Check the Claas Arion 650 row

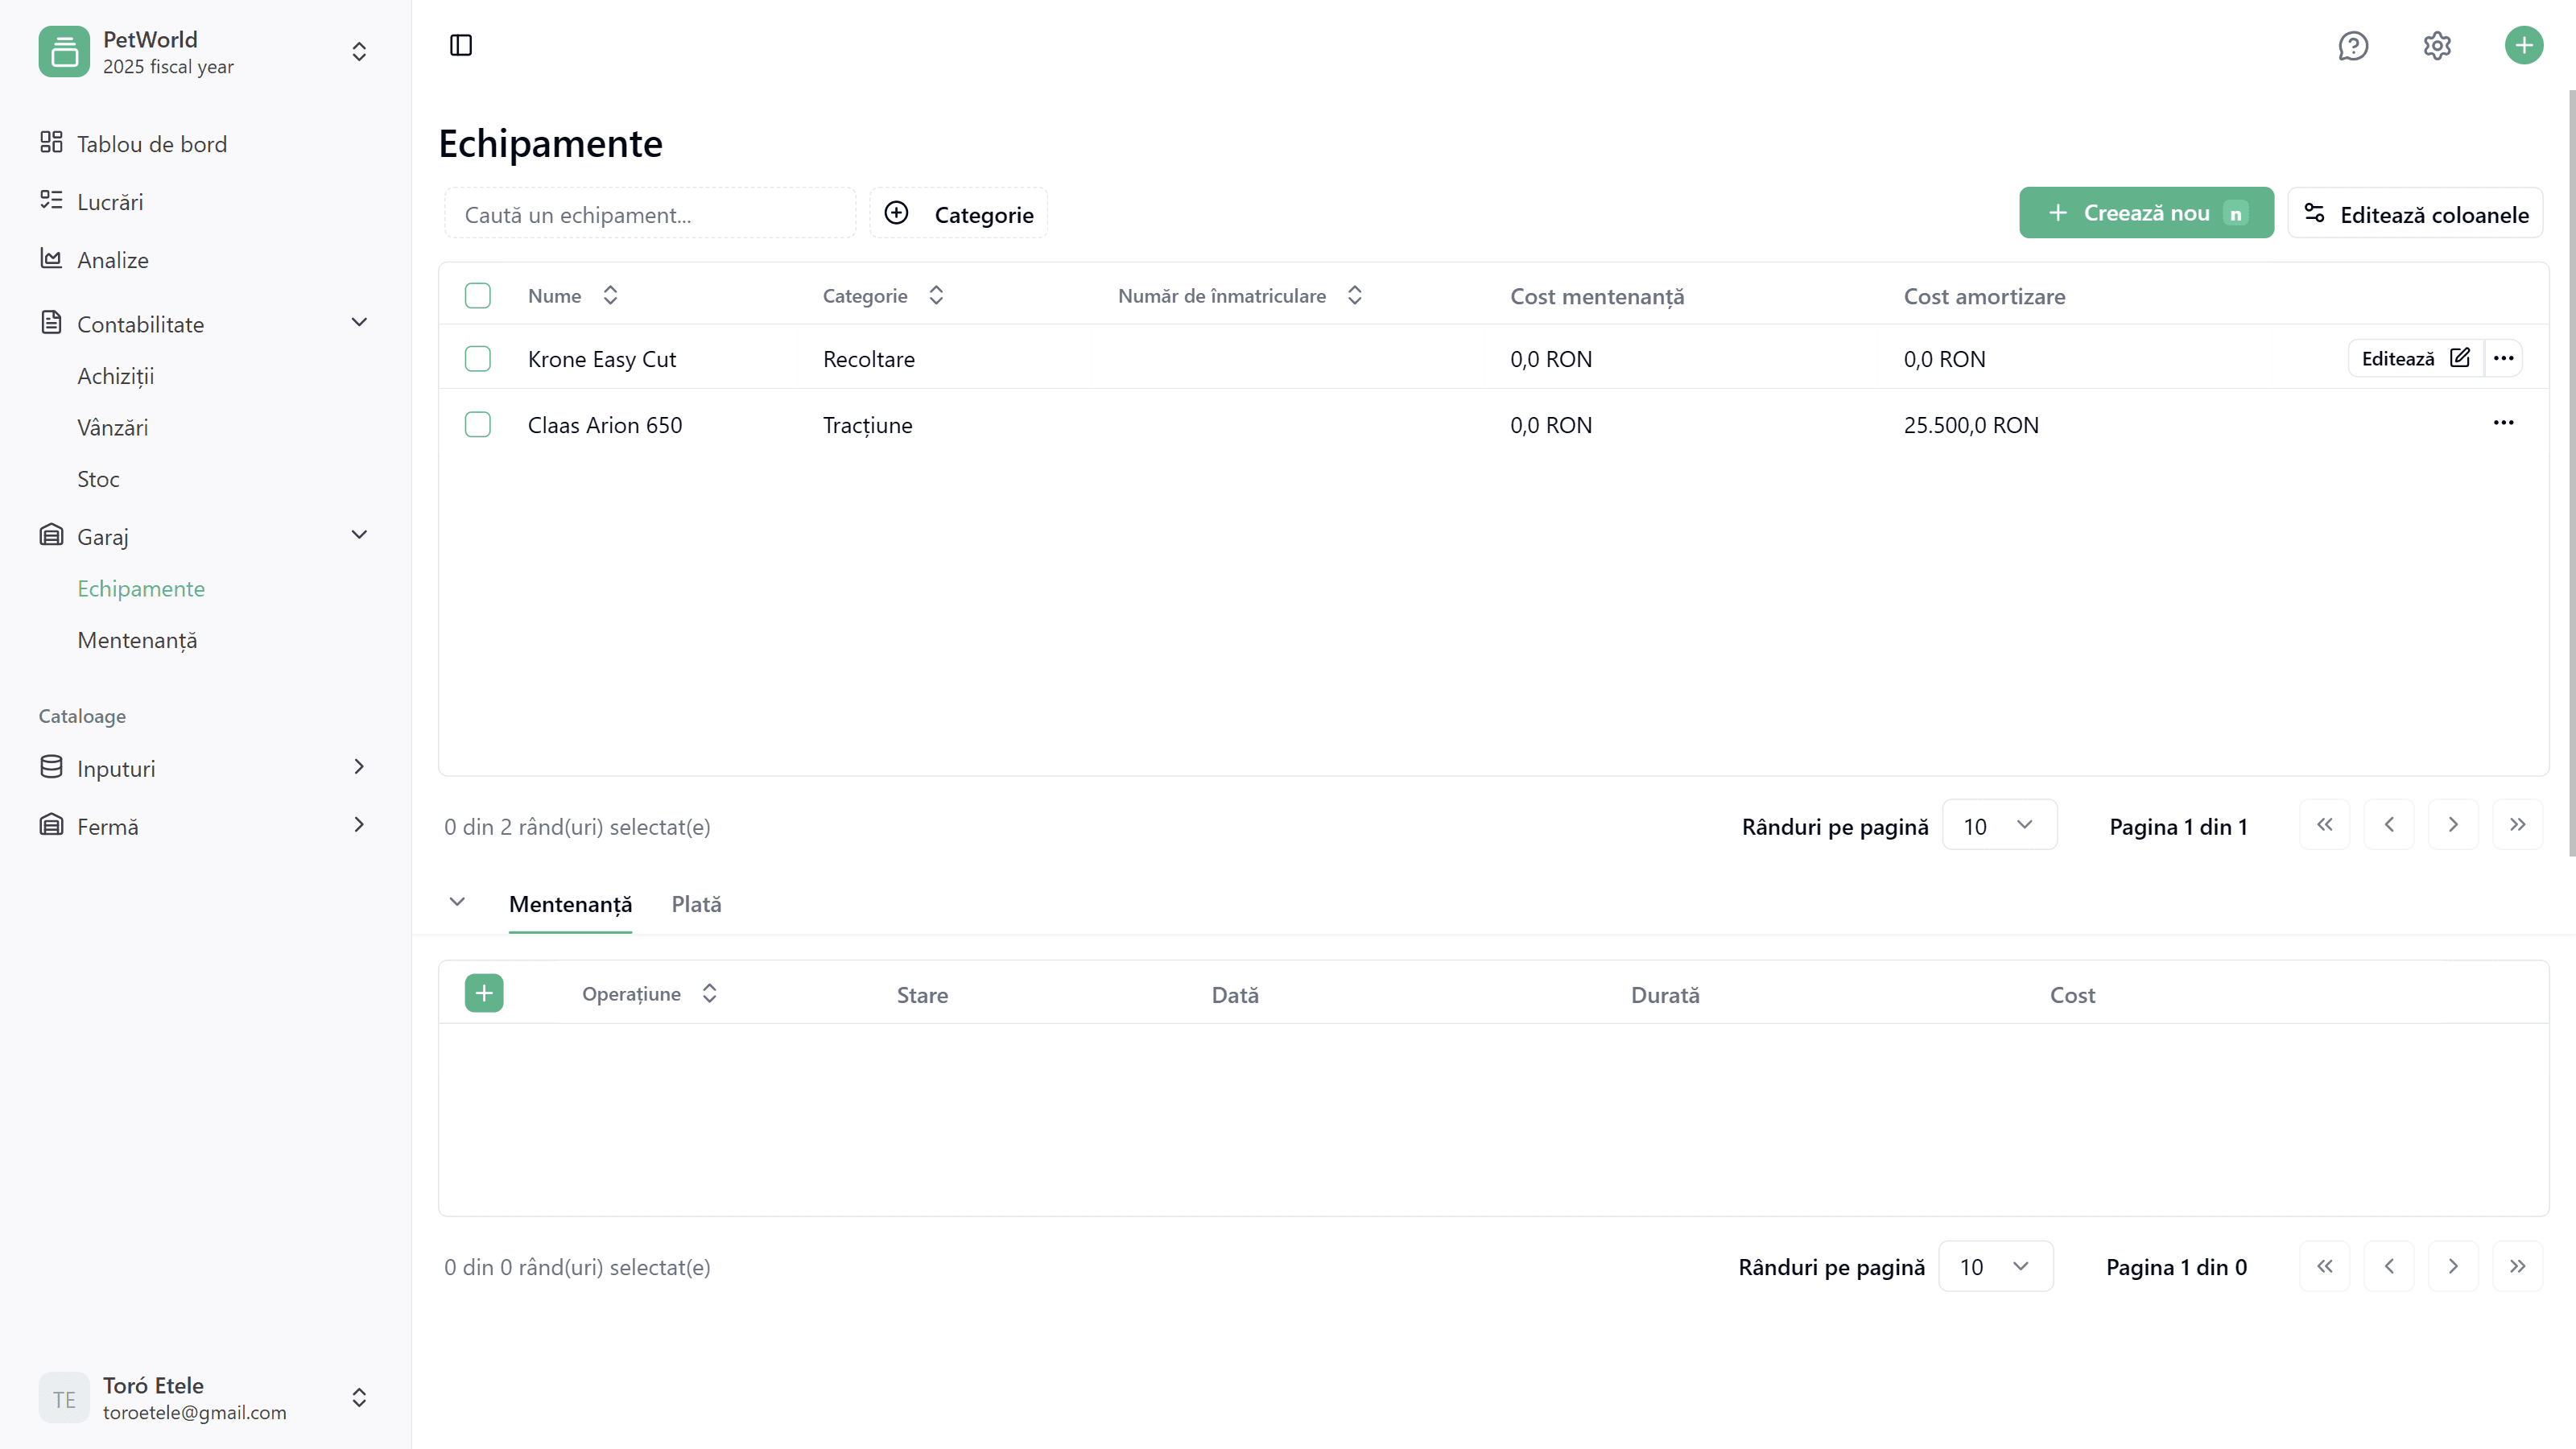(478, 424)
